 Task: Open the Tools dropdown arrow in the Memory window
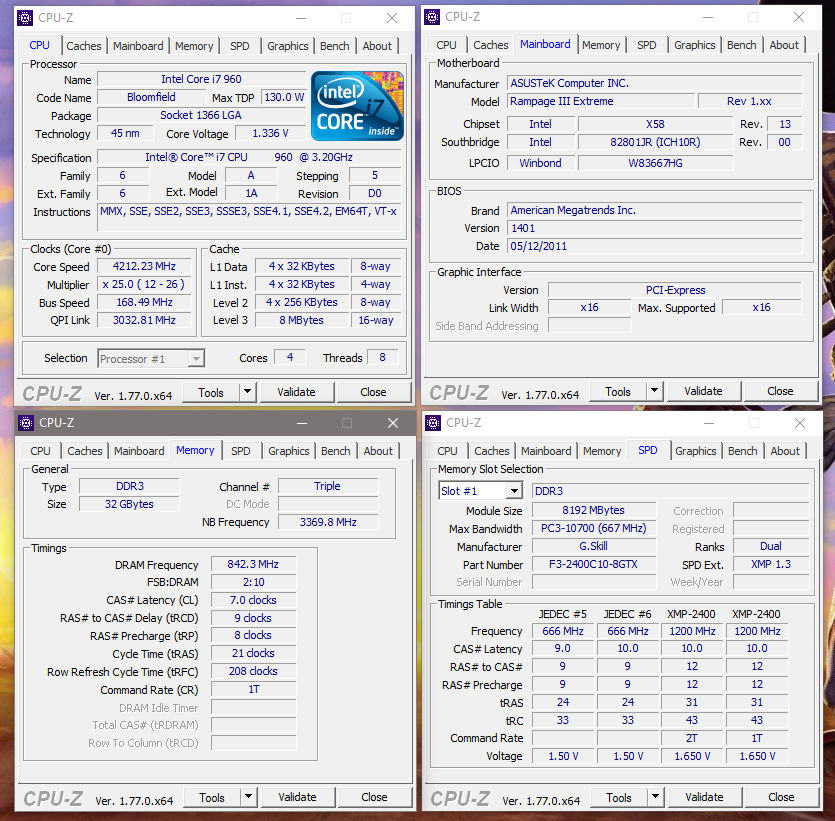coord(248,797)
